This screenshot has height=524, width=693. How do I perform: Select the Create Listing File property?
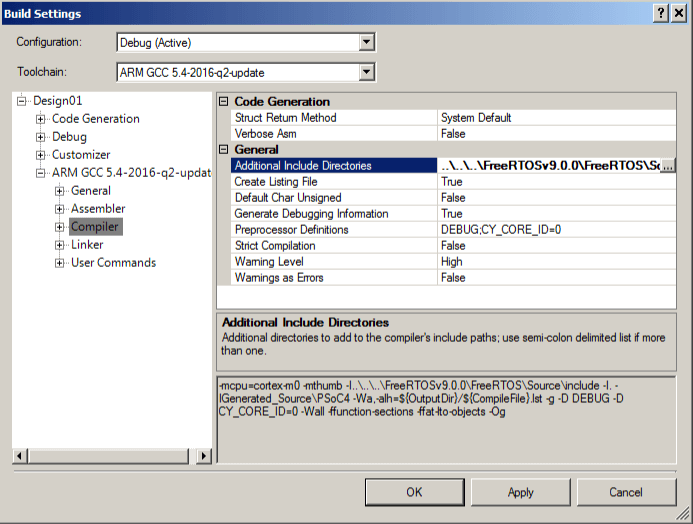pyautogui.click(x=334, y=182)
